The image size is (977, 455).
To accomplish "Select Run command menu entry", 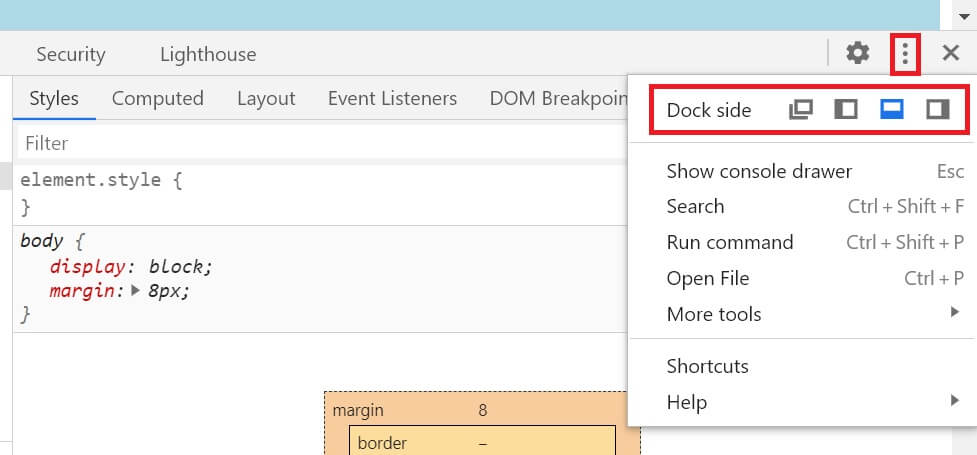I will point(729,242).
